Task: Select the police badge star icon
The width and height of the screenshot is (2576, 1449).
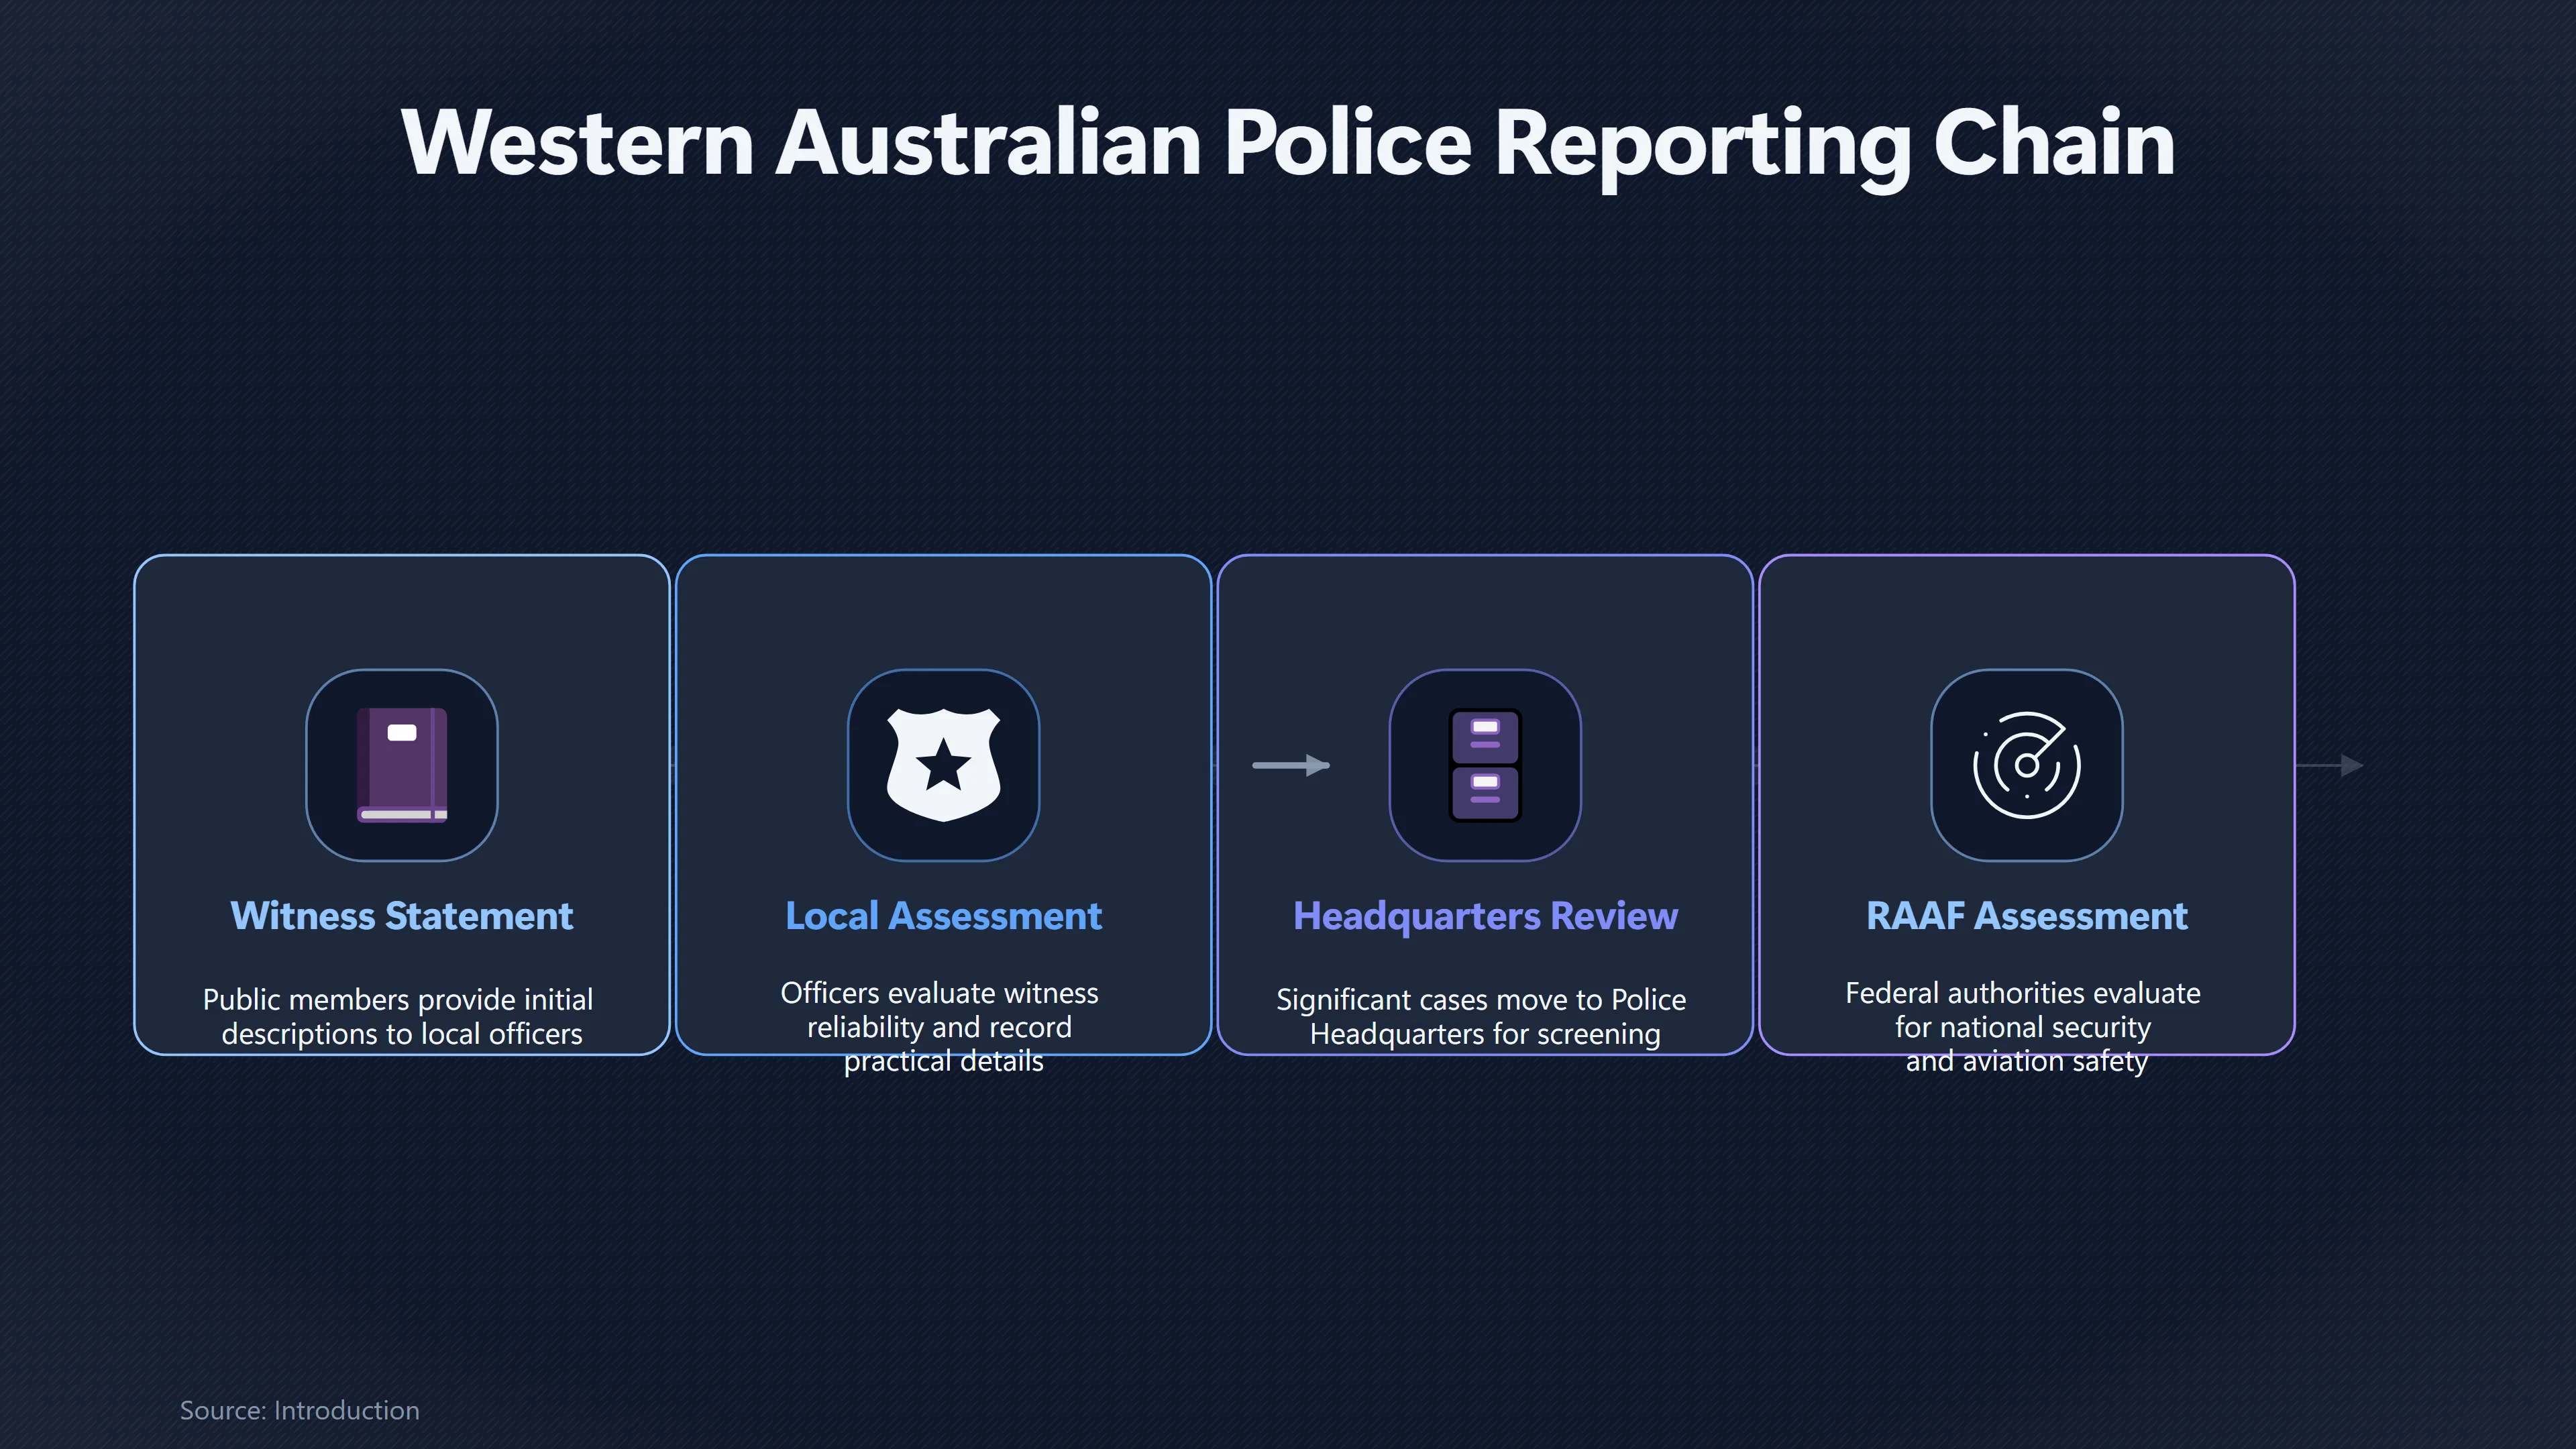Action: (943, 765)
